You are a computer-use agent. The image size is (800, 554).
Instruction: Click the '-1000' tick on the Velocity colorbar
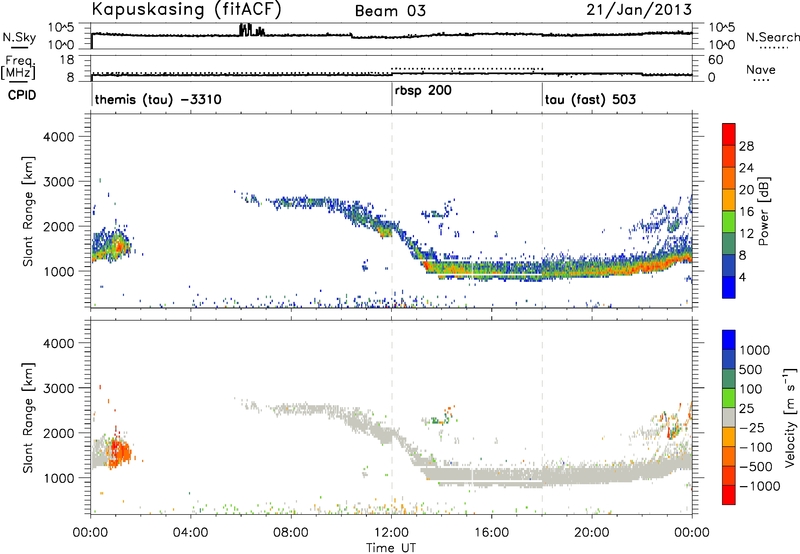760,486
